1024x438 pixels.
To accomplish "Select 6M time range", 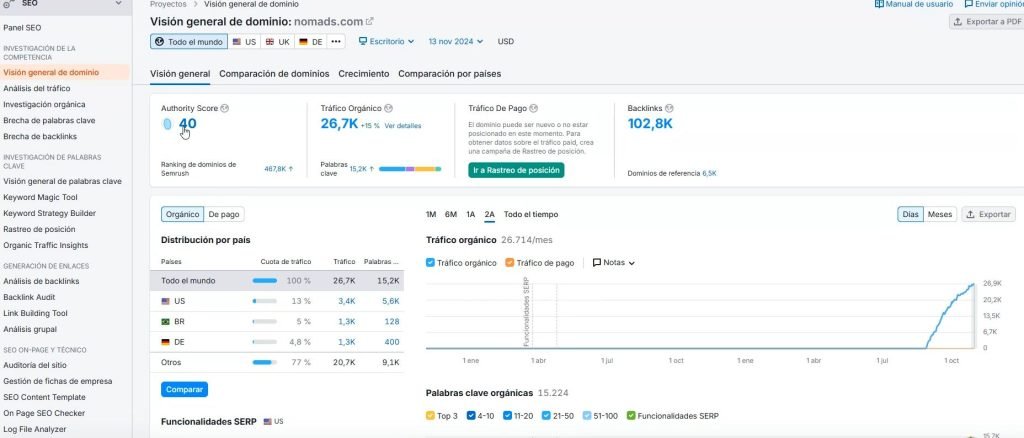I will click(x=451, y=215).
